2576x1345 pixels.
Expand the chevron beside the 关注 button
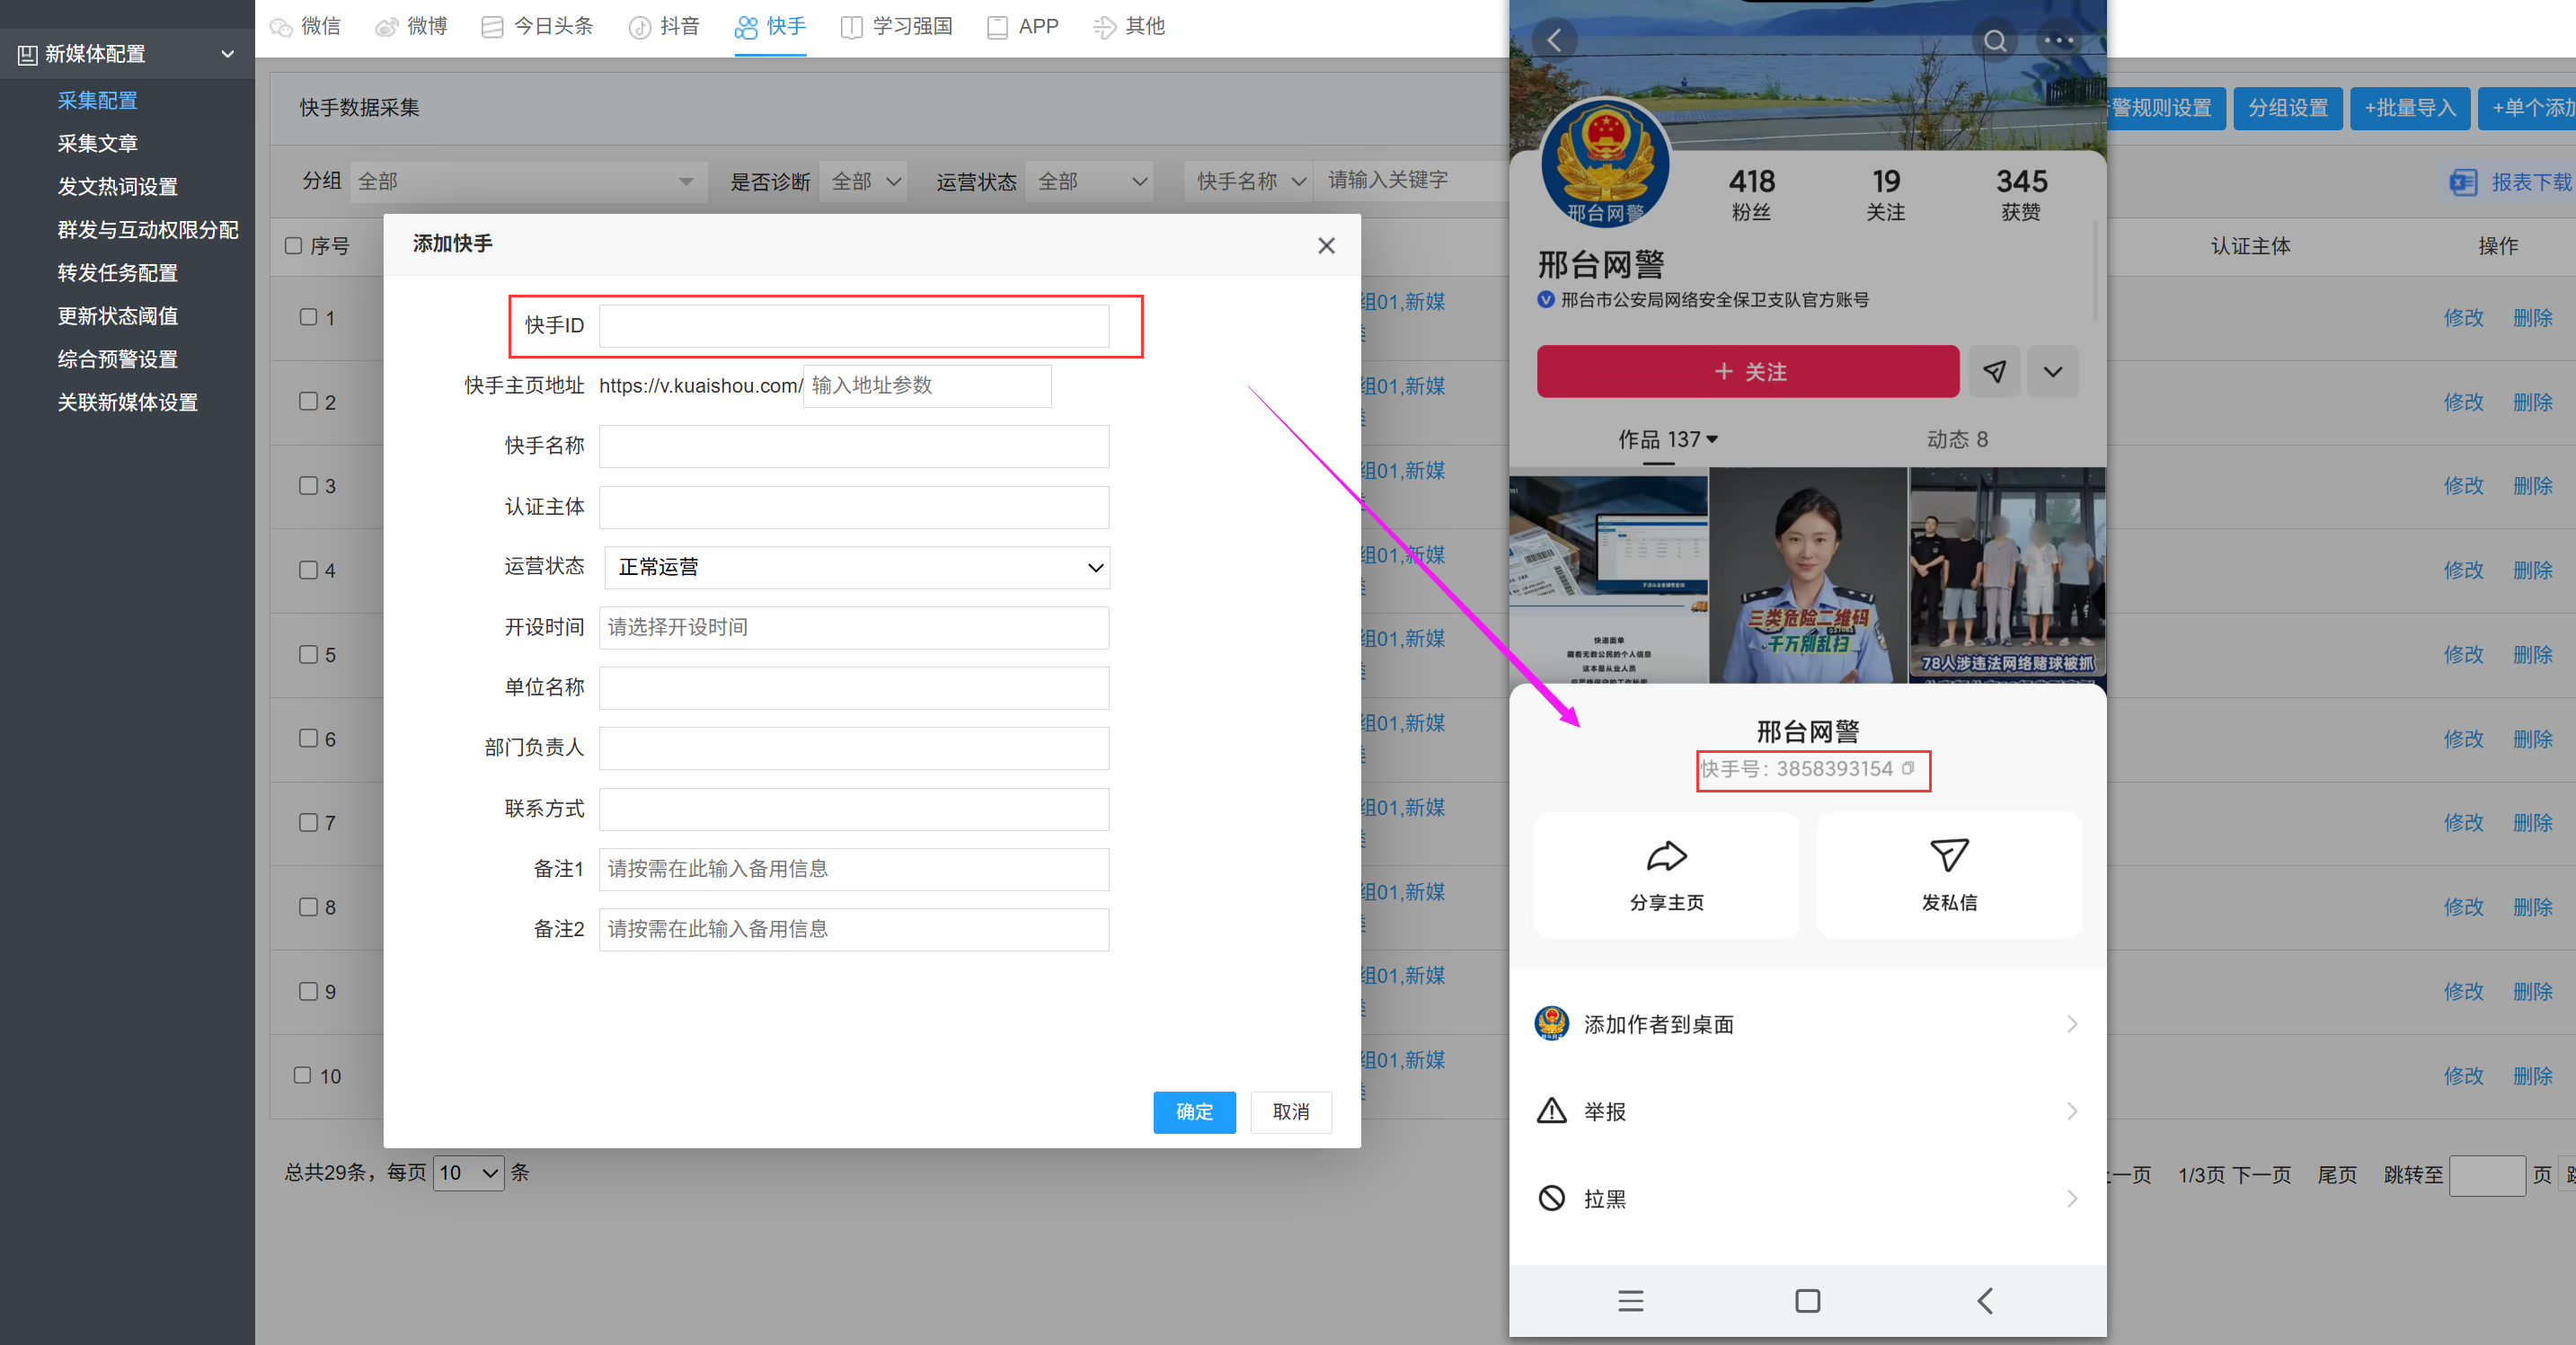pos(2052,372)
